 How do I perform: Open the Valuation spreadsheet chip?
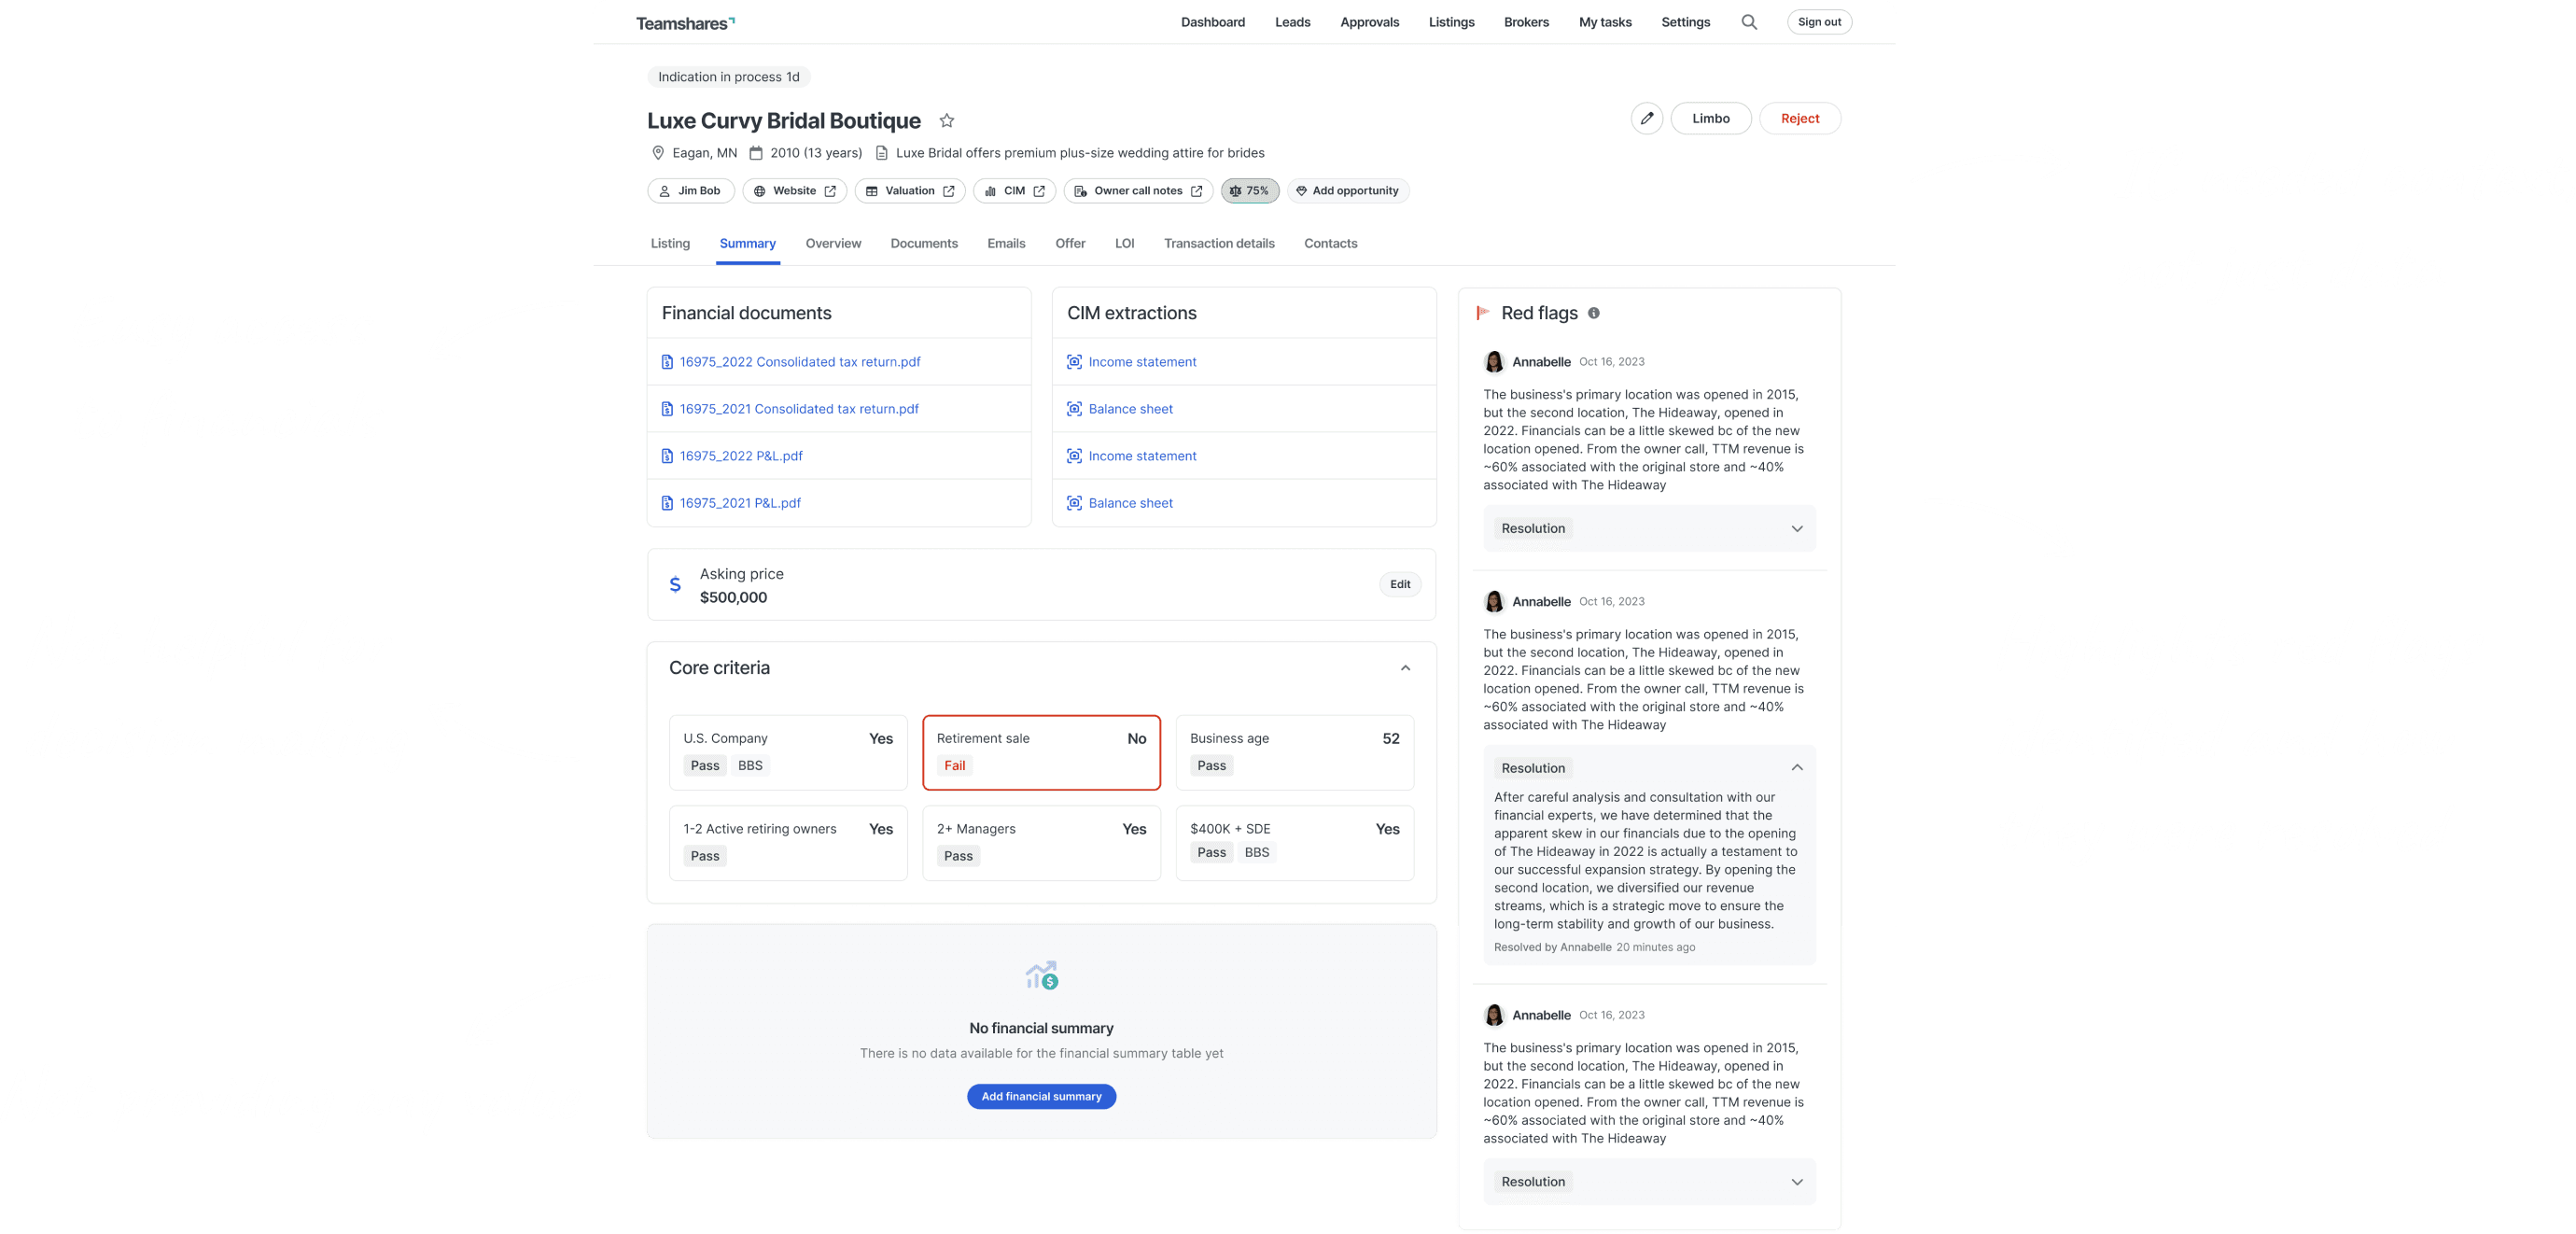pos(909,191)
